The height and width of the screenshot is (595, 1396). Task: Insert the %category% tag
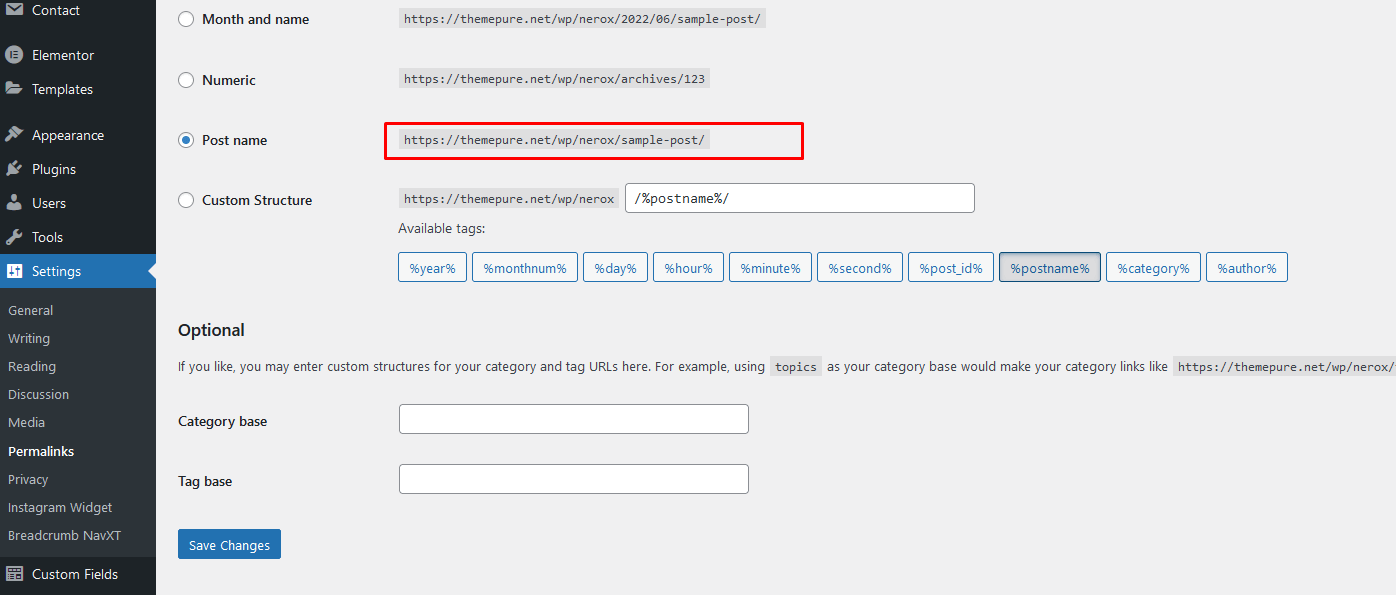1153,268
